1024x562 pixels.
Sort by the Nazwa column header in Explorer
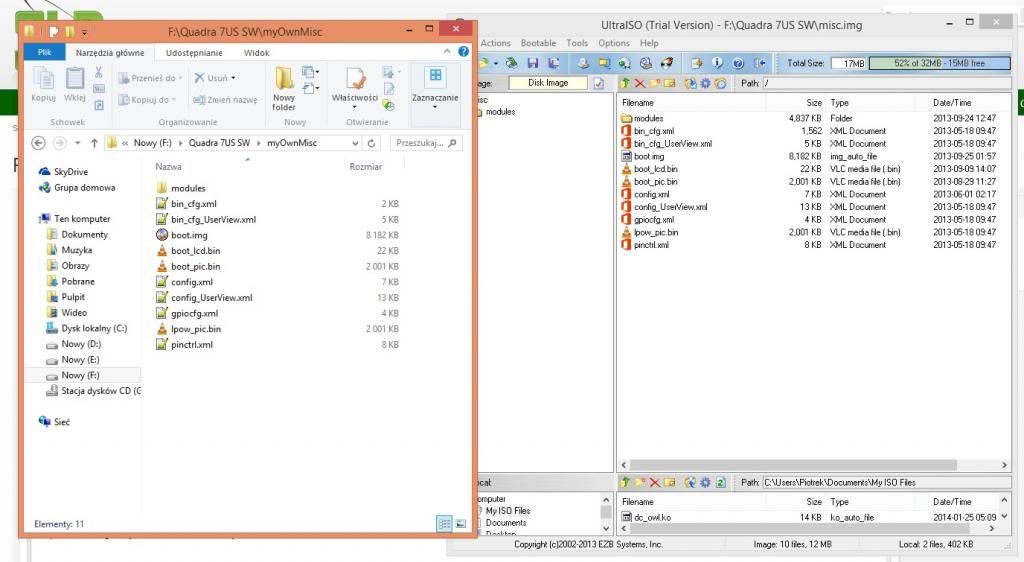[168, 166]
